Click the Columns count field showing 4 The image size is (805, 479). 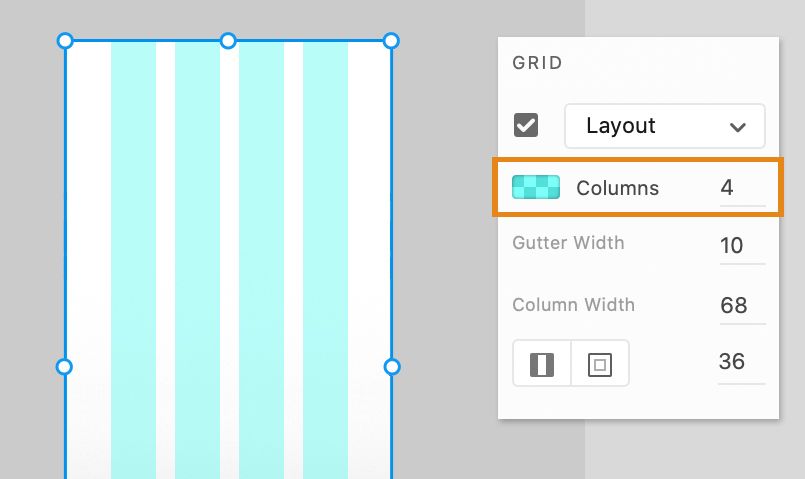pos(740,187)
